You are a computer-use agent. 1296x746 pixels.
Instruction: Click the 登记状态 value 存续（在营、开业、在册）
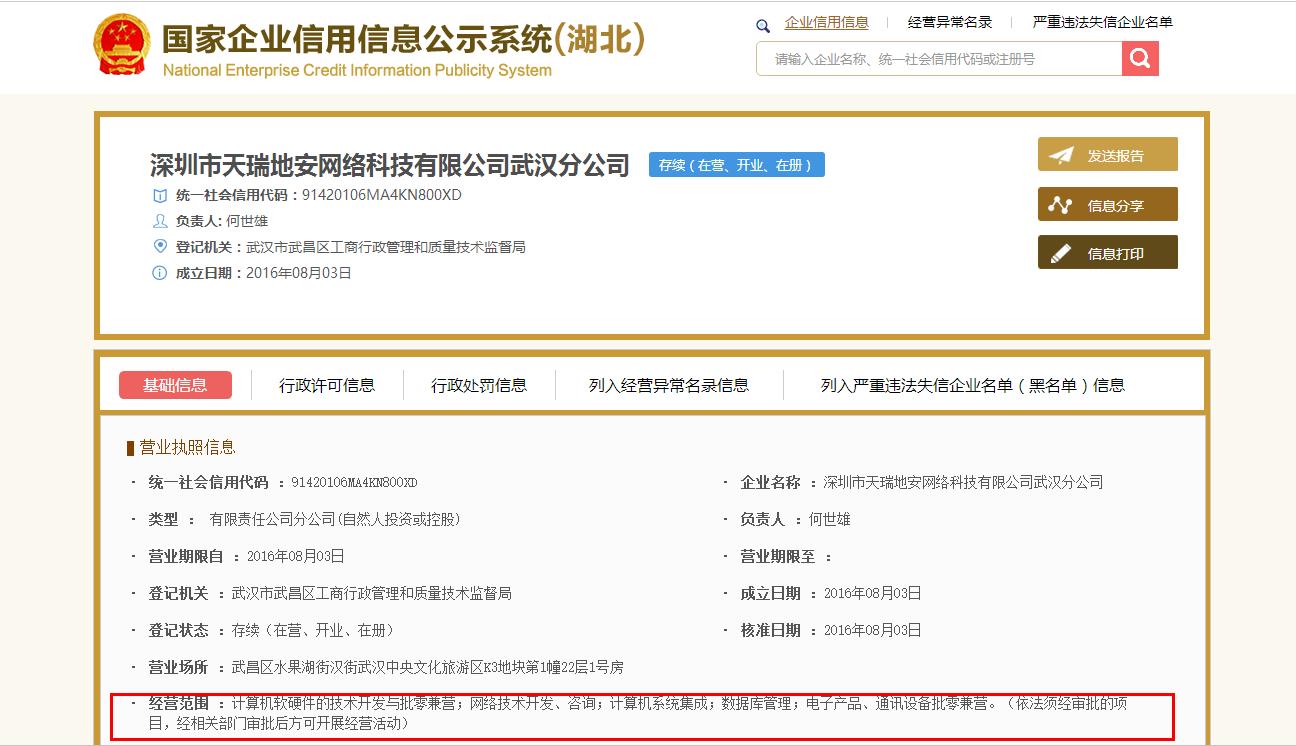pos(313,631)
